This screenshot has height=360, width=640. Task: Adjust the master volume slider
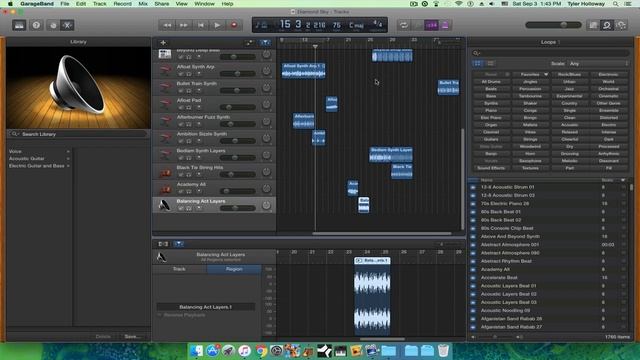[553, 25]
